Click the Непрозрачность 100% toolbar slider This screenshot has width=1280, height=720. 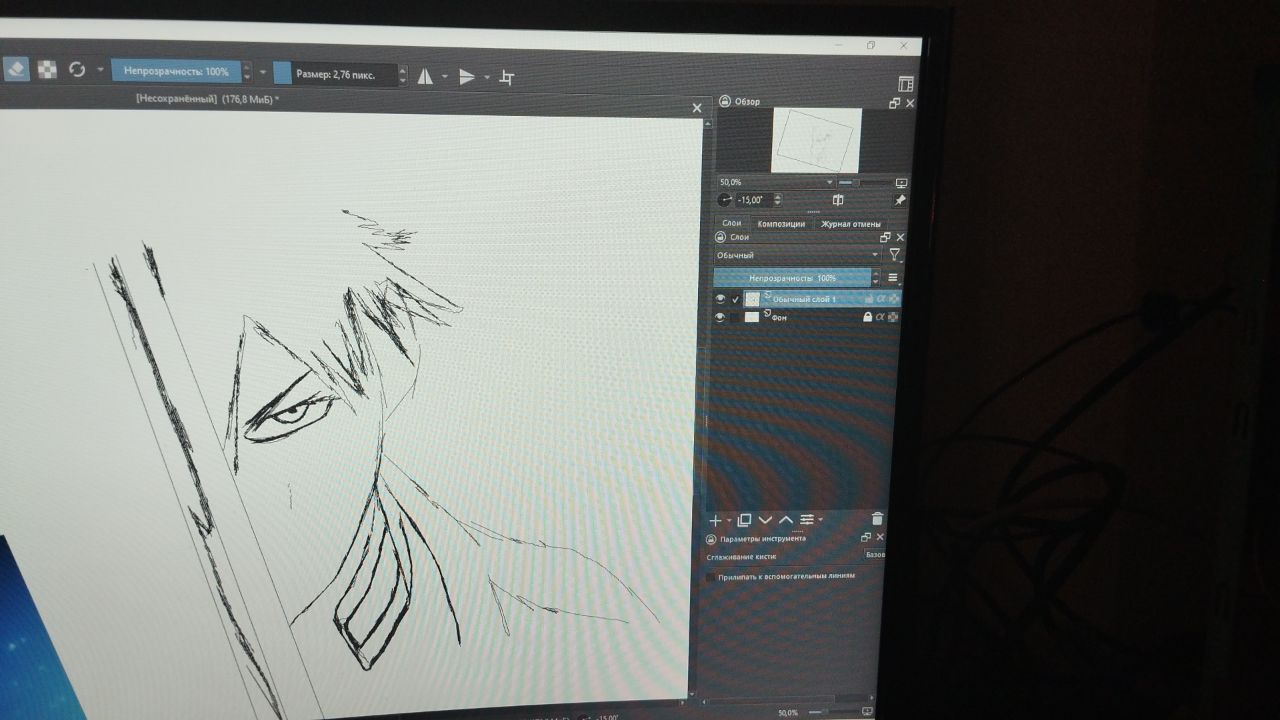tap(176, 72)
